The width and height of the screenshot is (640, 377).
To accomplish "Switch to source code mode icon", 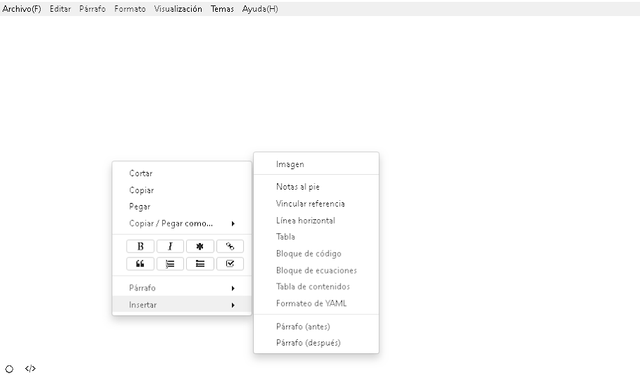I will click(30, 368).
